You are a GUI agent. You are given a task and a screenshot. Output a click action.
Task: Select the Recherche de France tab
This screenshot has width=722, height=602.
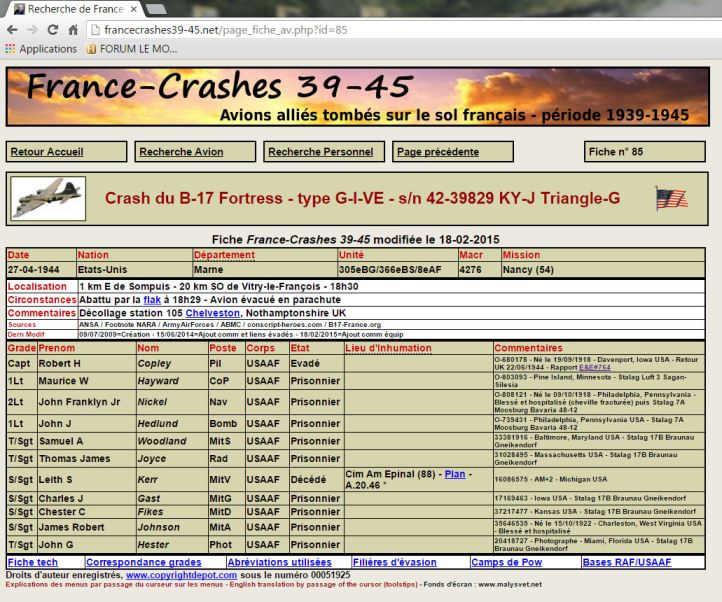74,9
